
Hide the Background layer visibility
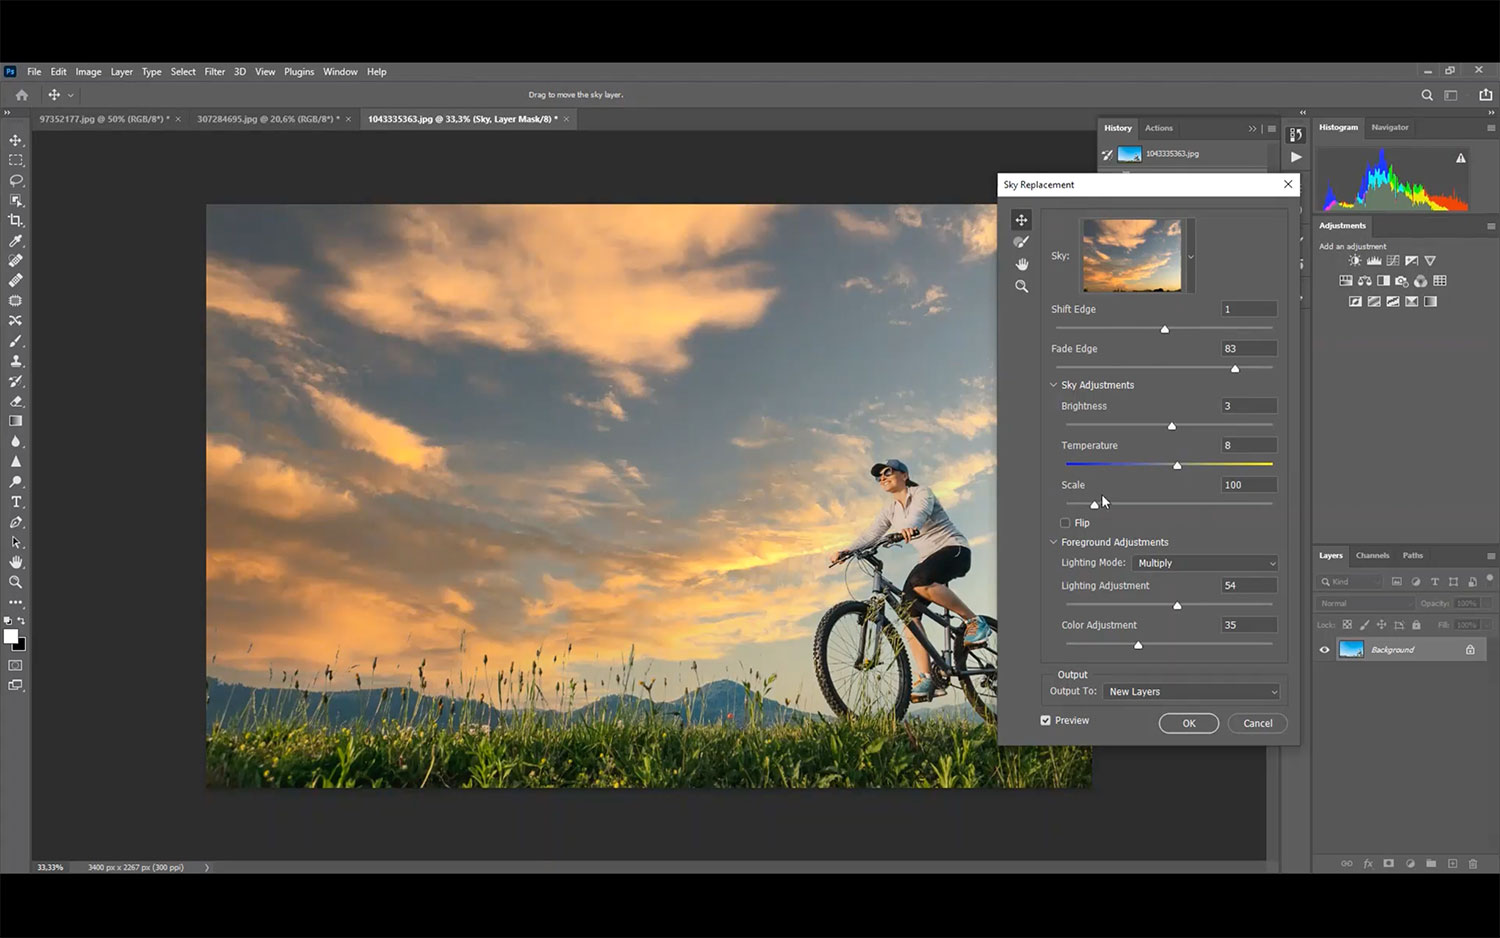(x=1325, y=650)
